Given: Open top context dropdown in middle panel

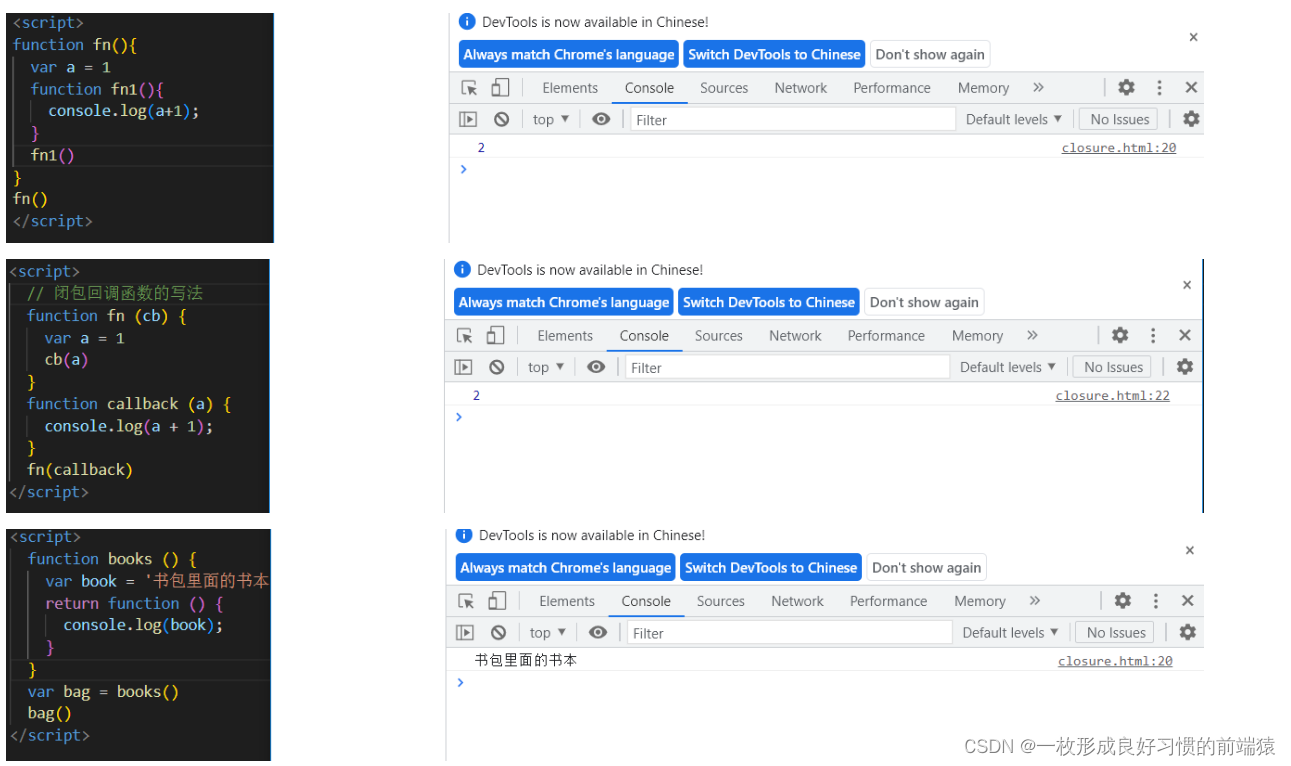Looking at the screenshot, I should point(546,367).
